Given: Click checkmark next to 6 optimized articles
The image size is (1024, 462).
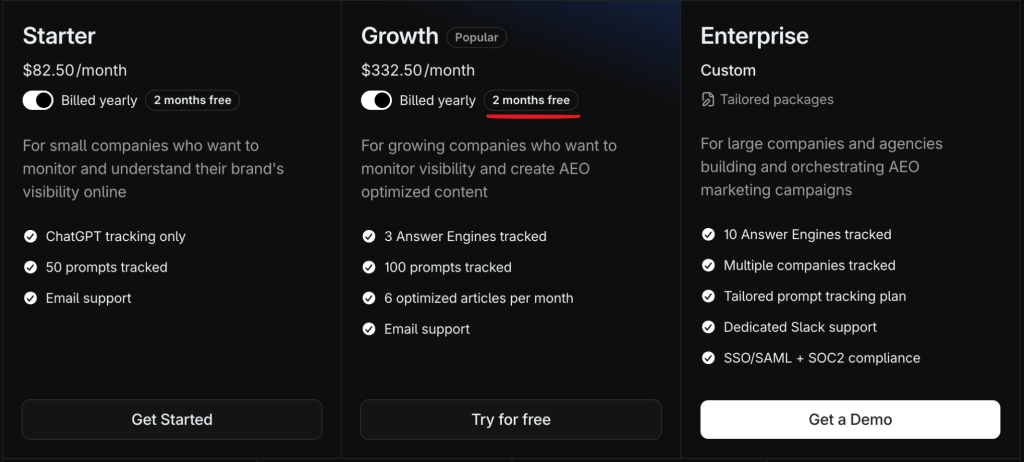Looking at the screenshot, I should pos(368,298).
